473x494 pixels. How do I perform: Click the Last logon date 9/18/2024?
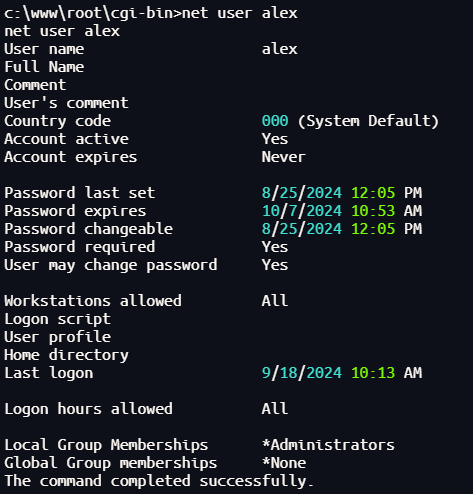coord(302,373)
